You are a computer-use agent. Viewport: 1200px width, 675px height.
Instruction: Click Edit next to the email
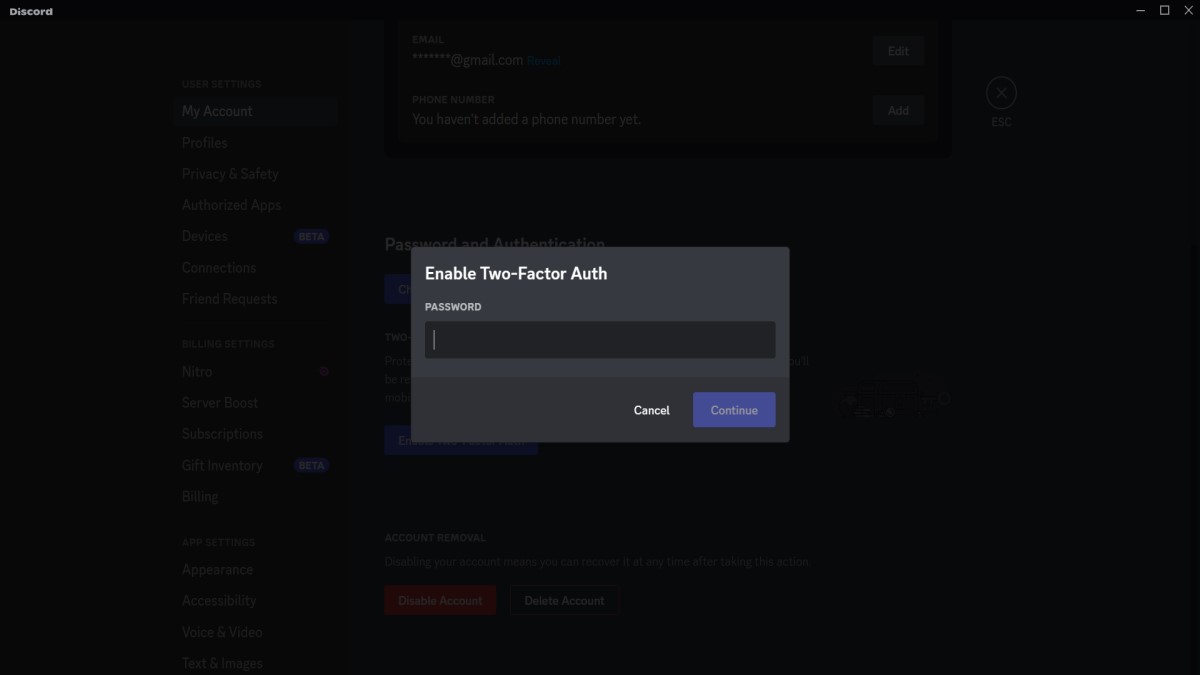click(898, 51)
